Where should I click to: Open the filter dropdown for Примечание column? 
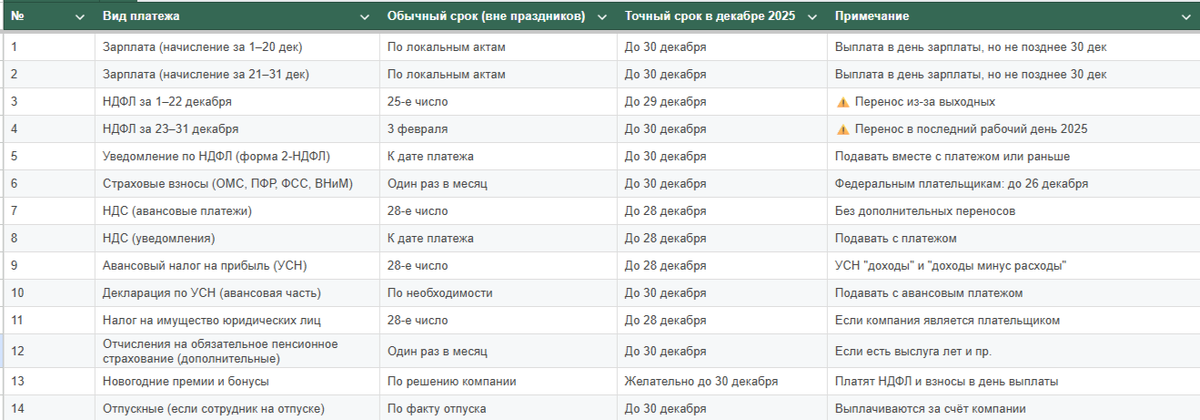click(x=1185, y=17)
